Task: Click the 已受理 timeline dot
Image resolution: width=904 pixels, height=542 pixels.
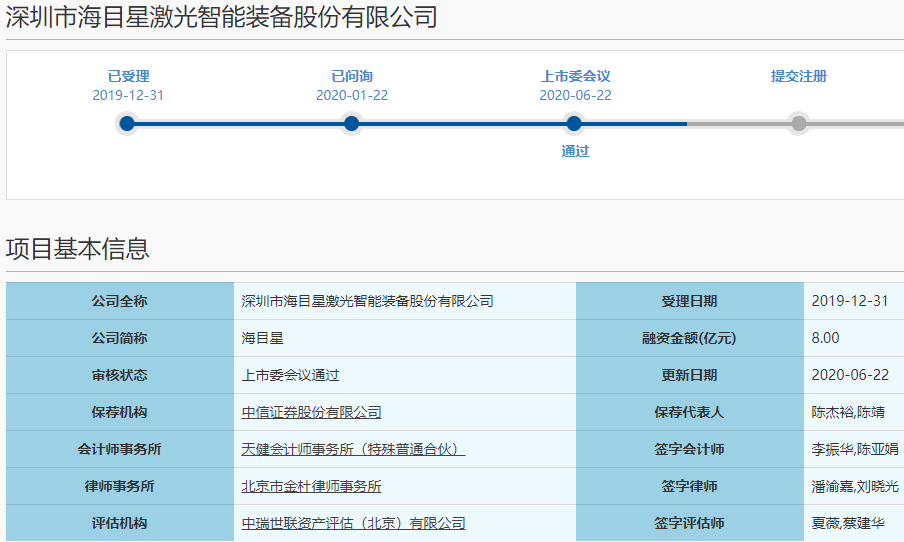Action: (x=127, y=124)
